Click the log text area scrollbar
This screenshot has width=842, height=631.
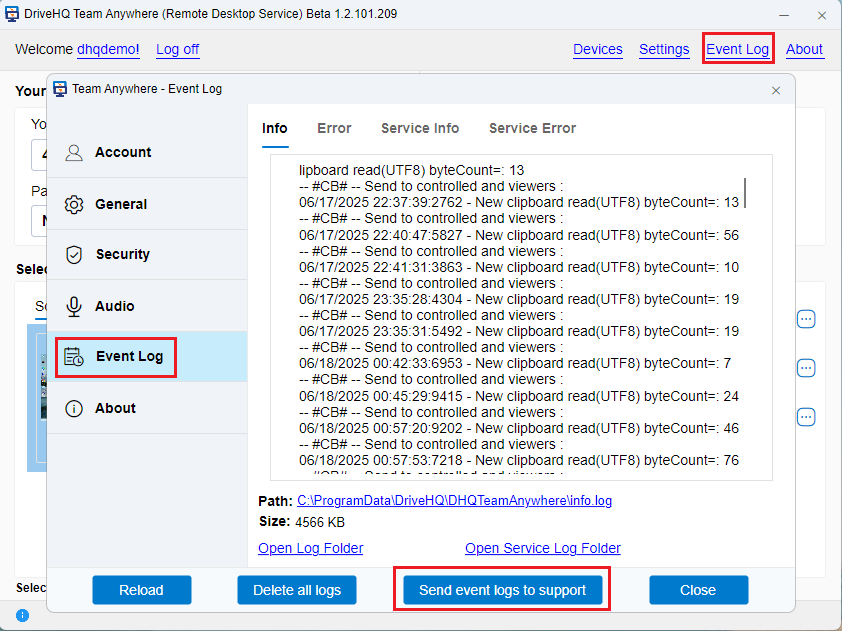click(745, 192)
